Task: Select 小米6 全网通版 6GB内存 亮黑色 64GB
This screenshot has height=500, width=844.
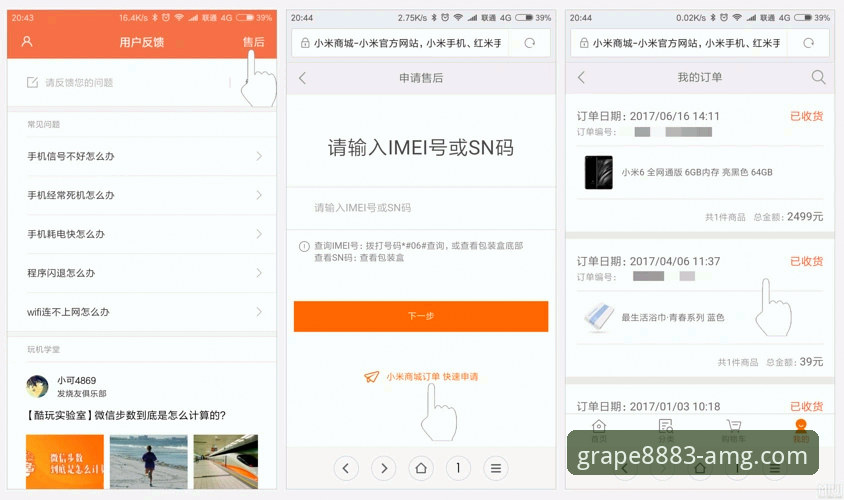Action: pos(697,172)
